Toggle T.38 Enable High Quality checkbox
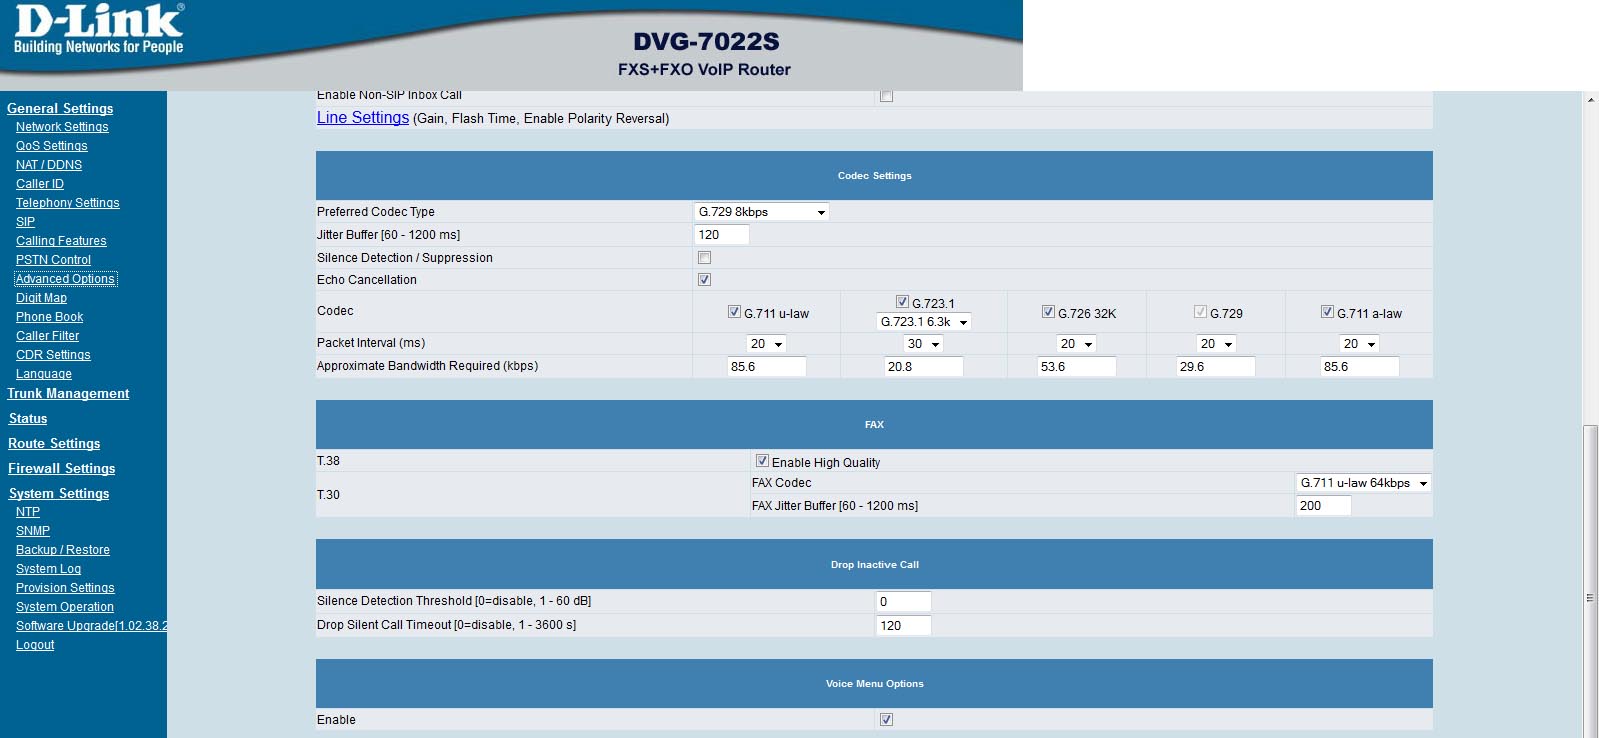The width and height of the screenshot is (1599, 738). pyautogui.click(x=762, y=461)
